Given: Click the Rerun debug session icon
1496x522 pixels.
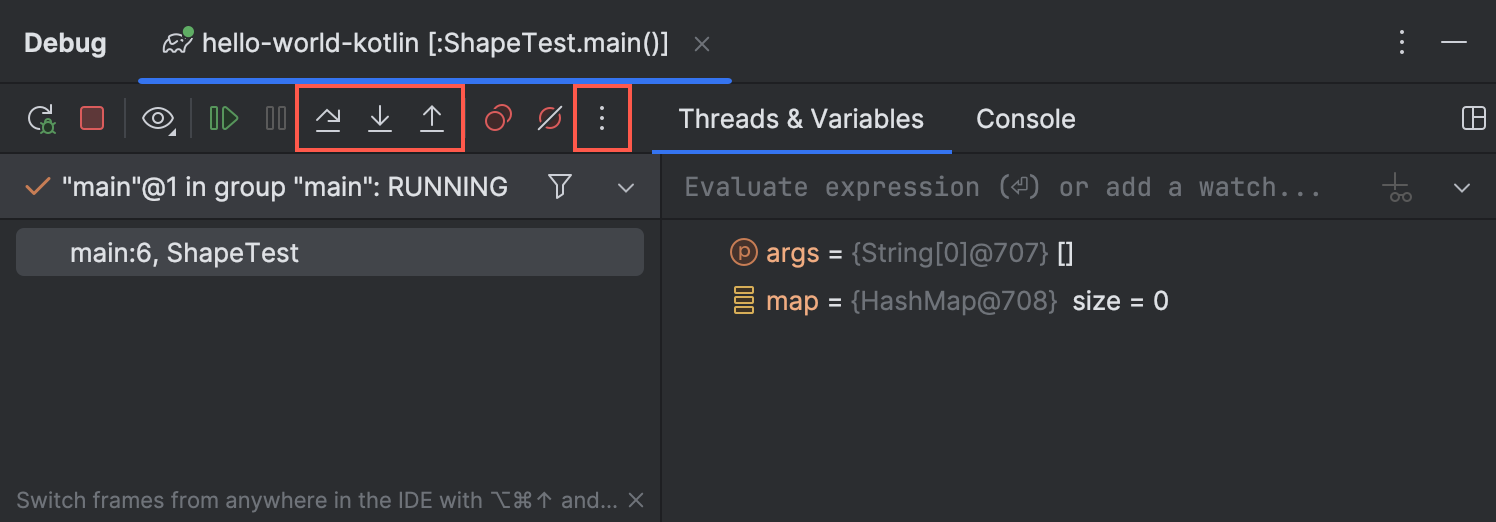Looking at the screenshot, I should 42,119.
